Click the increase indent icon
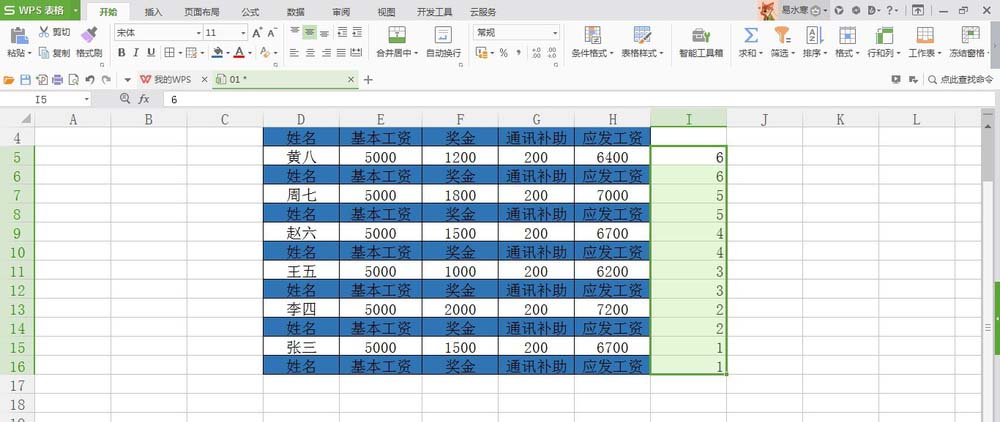1000x422 pixels. tap(357, 32)
